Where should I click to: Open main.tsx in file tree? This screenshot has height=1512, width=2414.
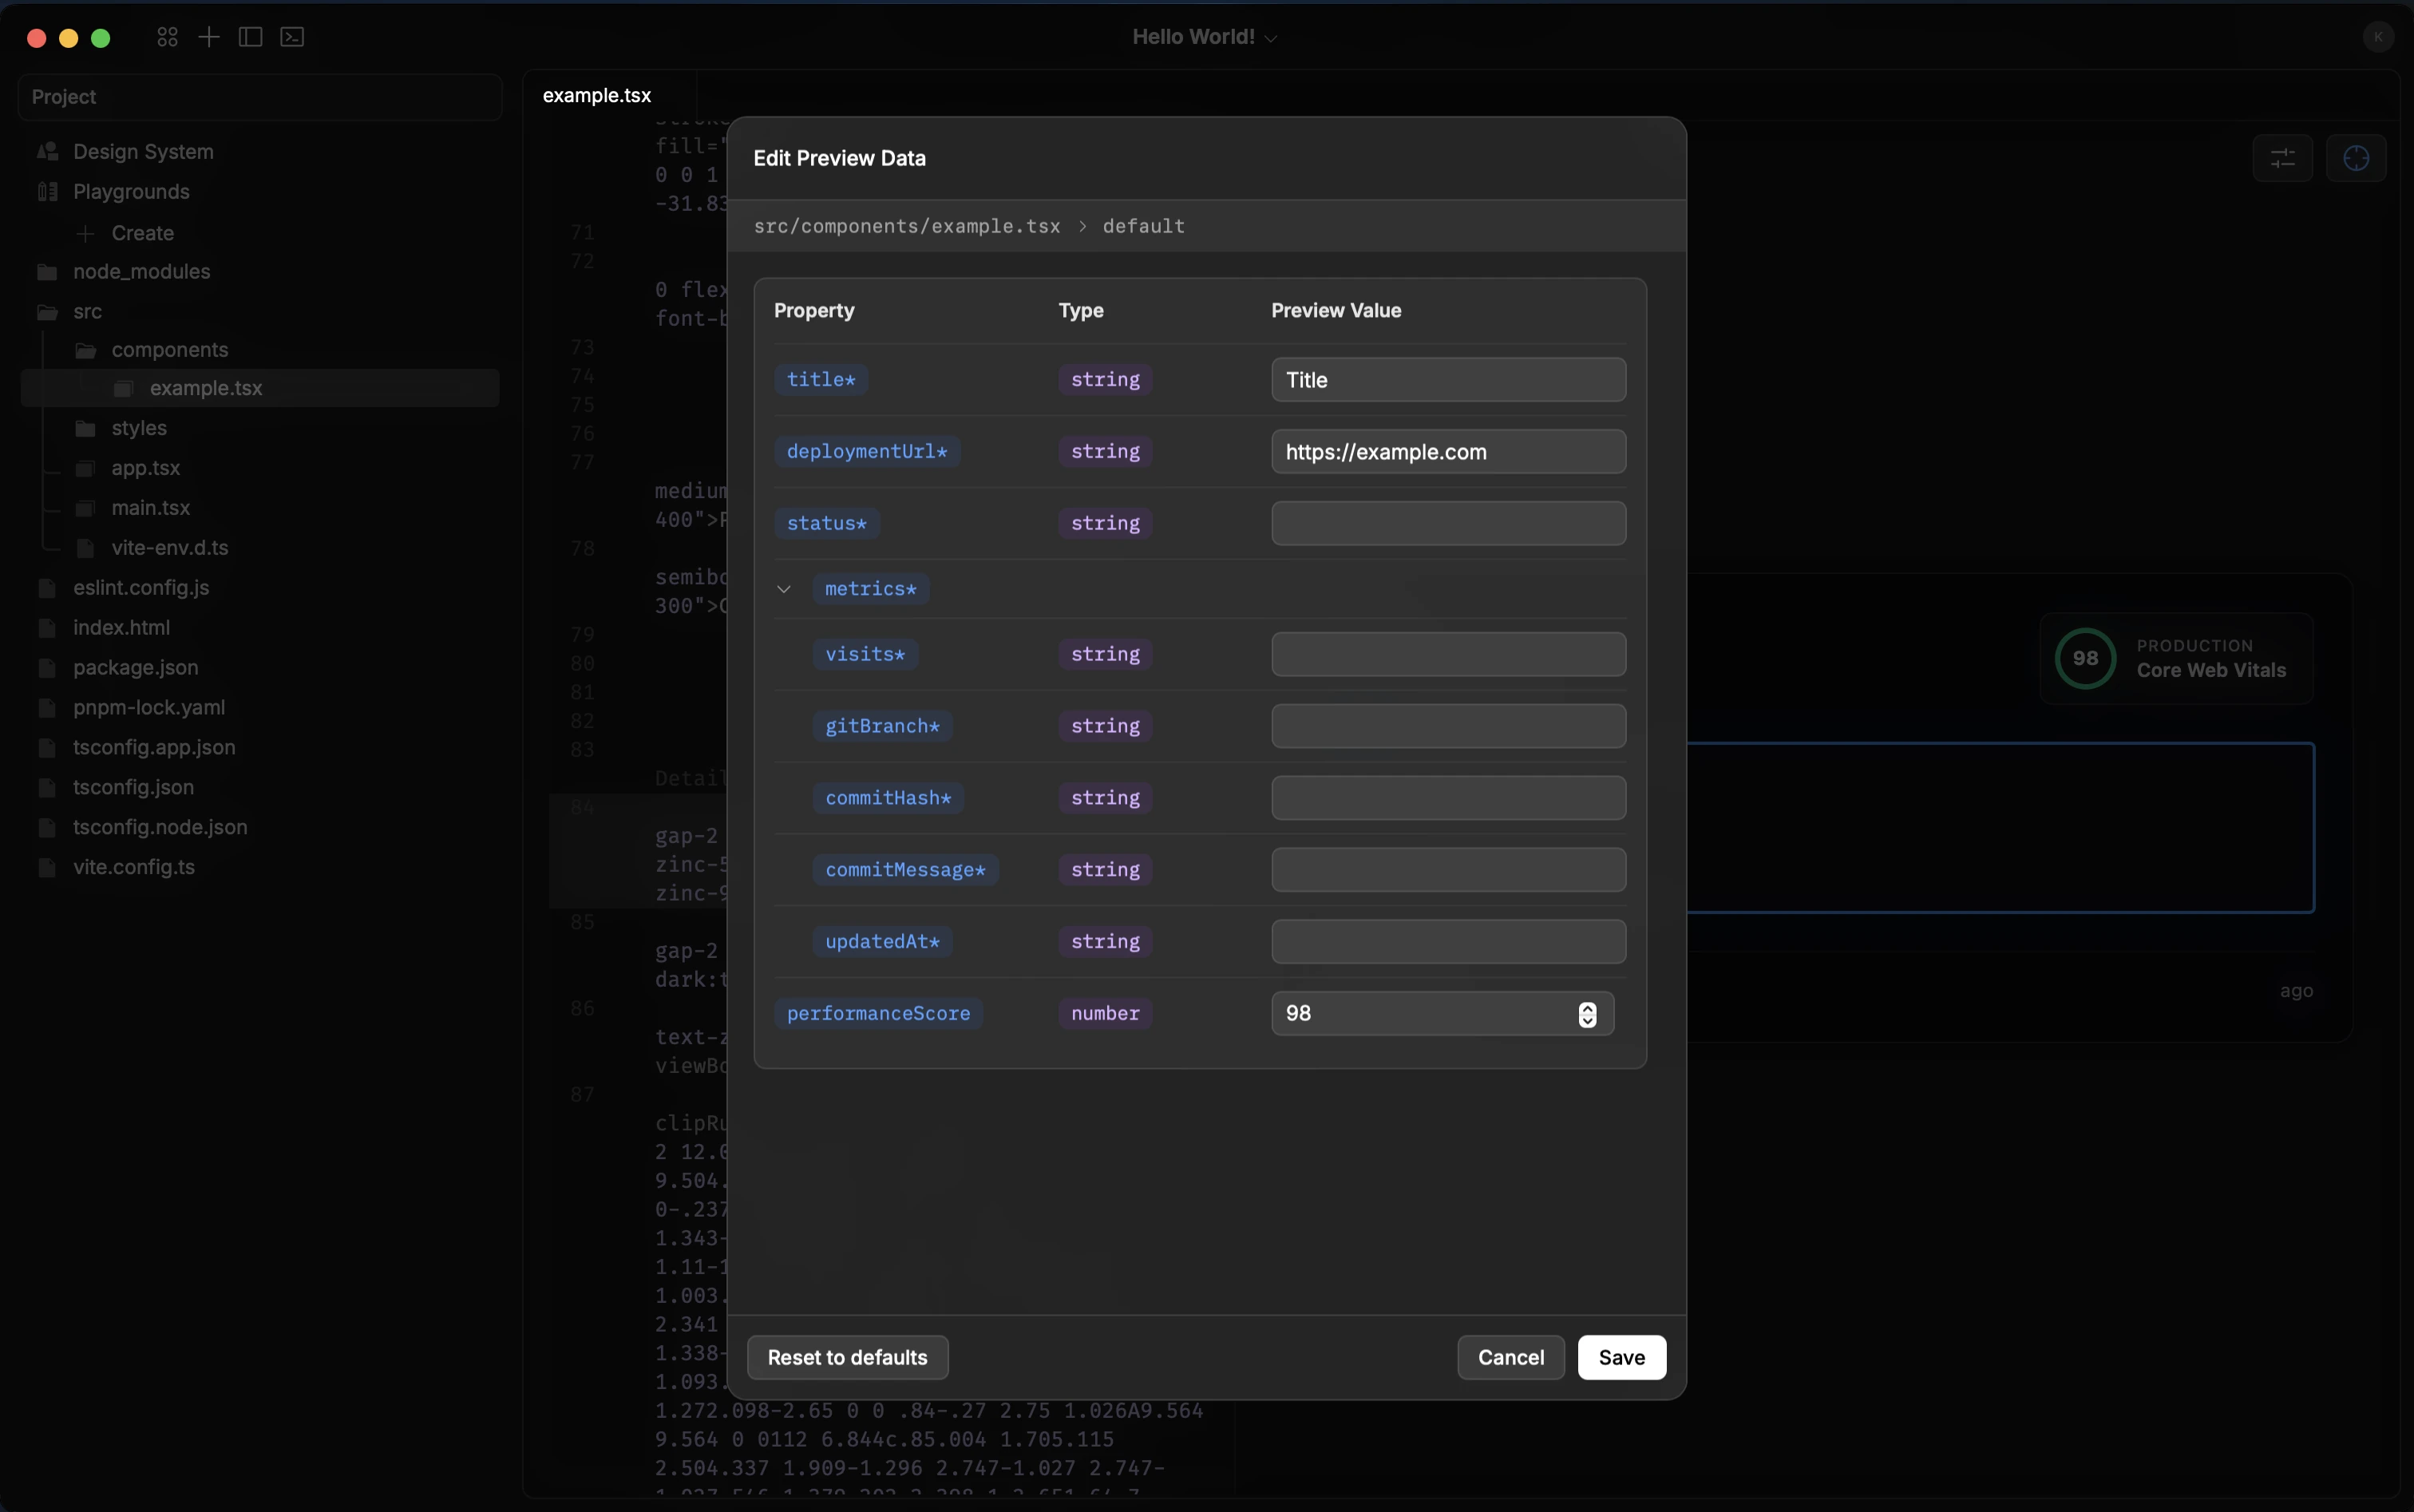[x=150, y=508]
